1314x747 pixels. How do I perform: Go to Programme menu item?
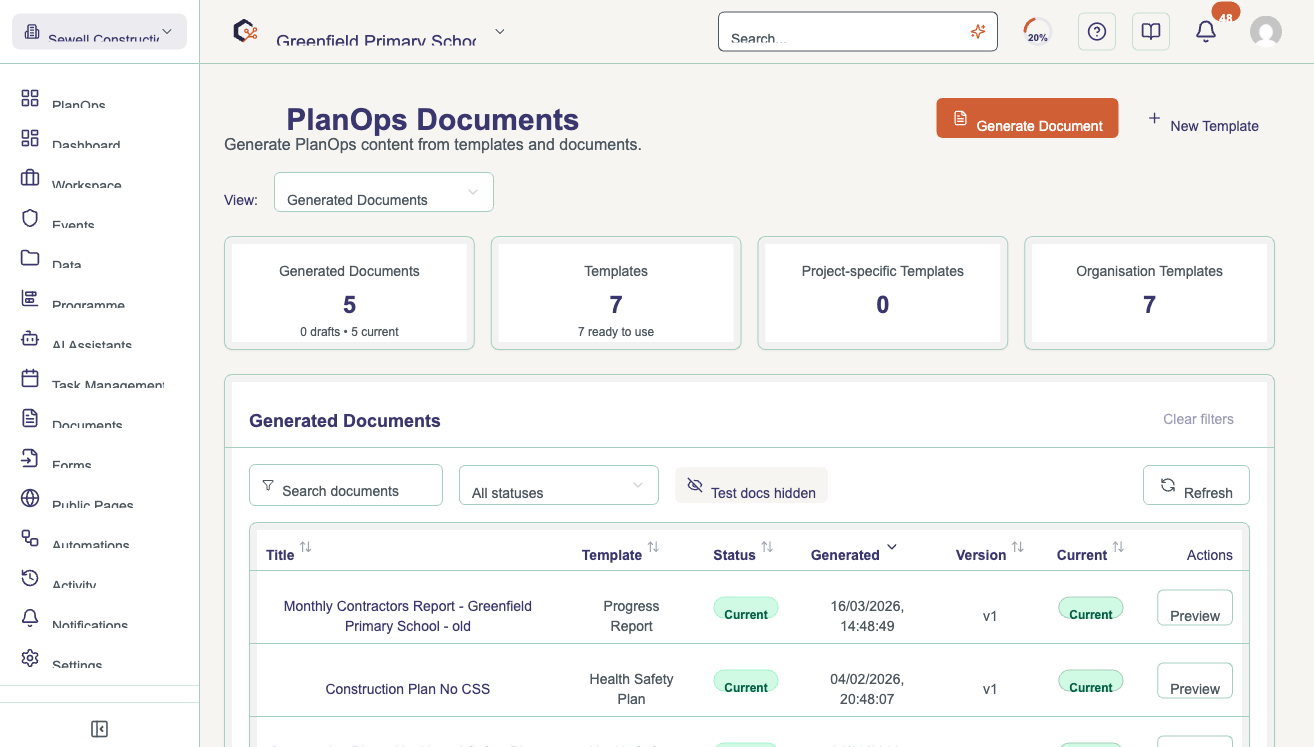click(x=88, y=302)
